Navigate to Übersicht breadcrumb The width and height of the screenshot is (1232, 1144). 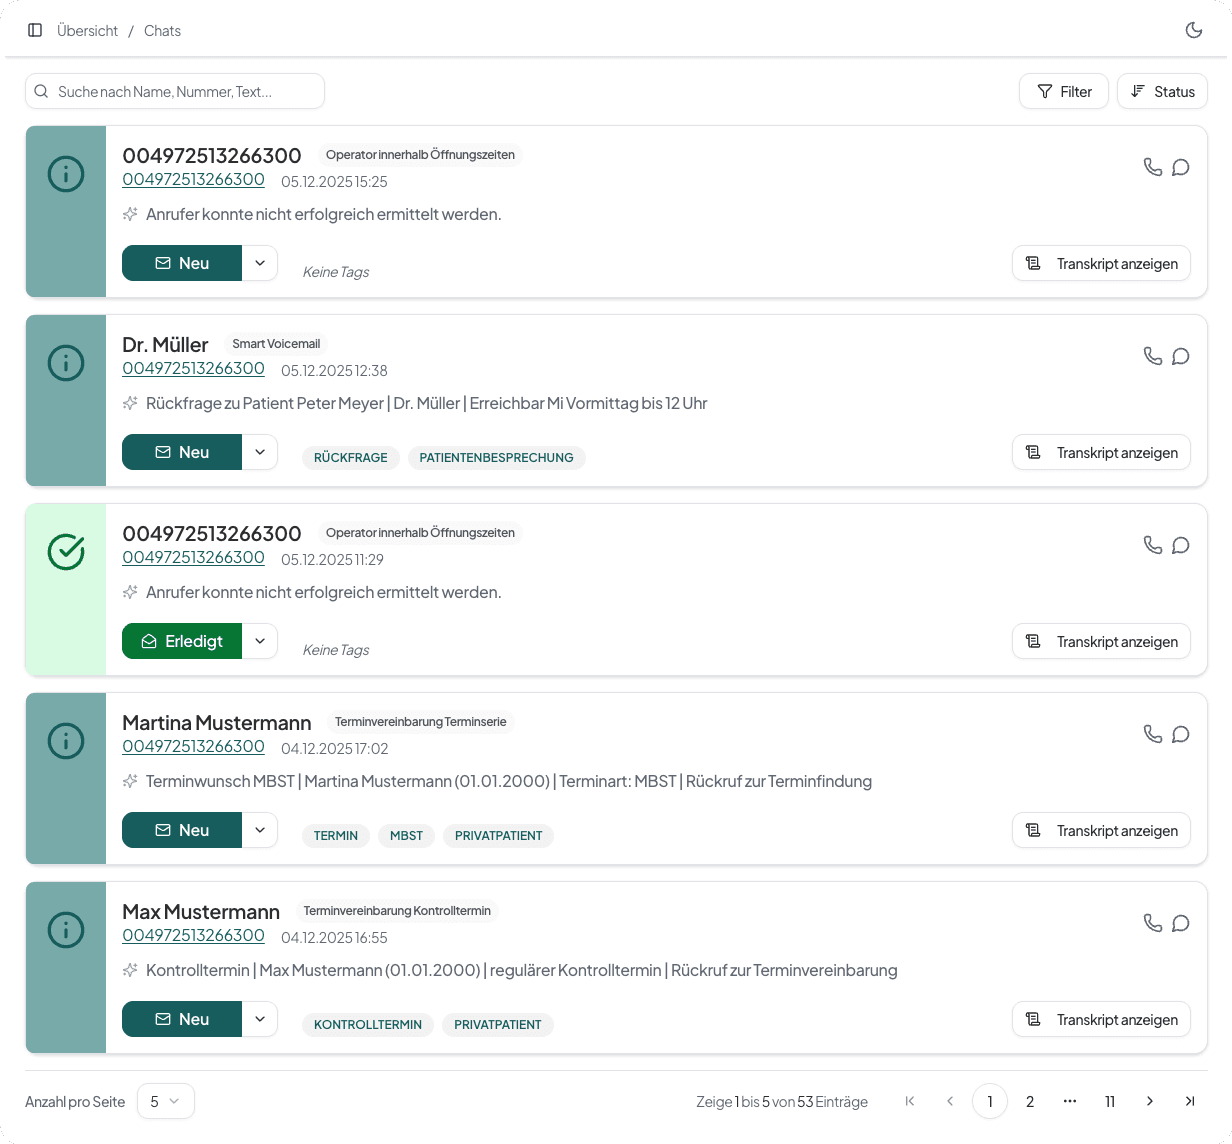[x=87, y=31]
